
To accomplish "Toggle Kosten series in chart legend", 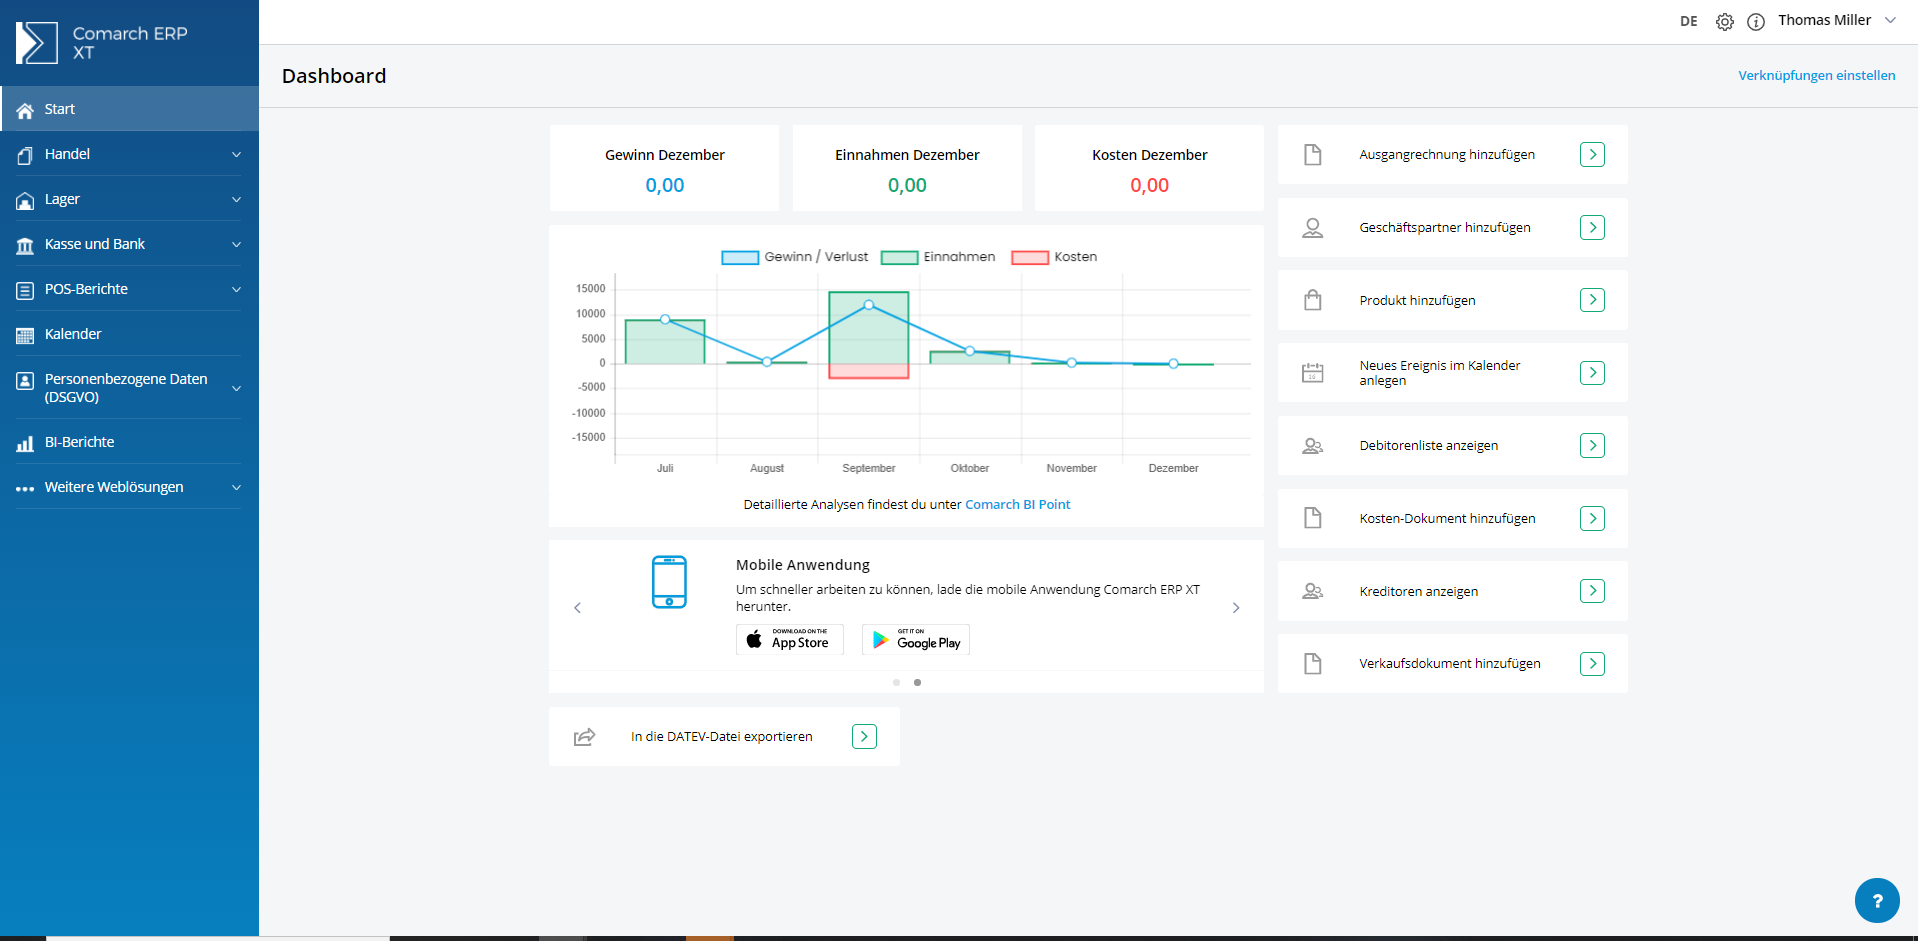I will click(1054, 257).
